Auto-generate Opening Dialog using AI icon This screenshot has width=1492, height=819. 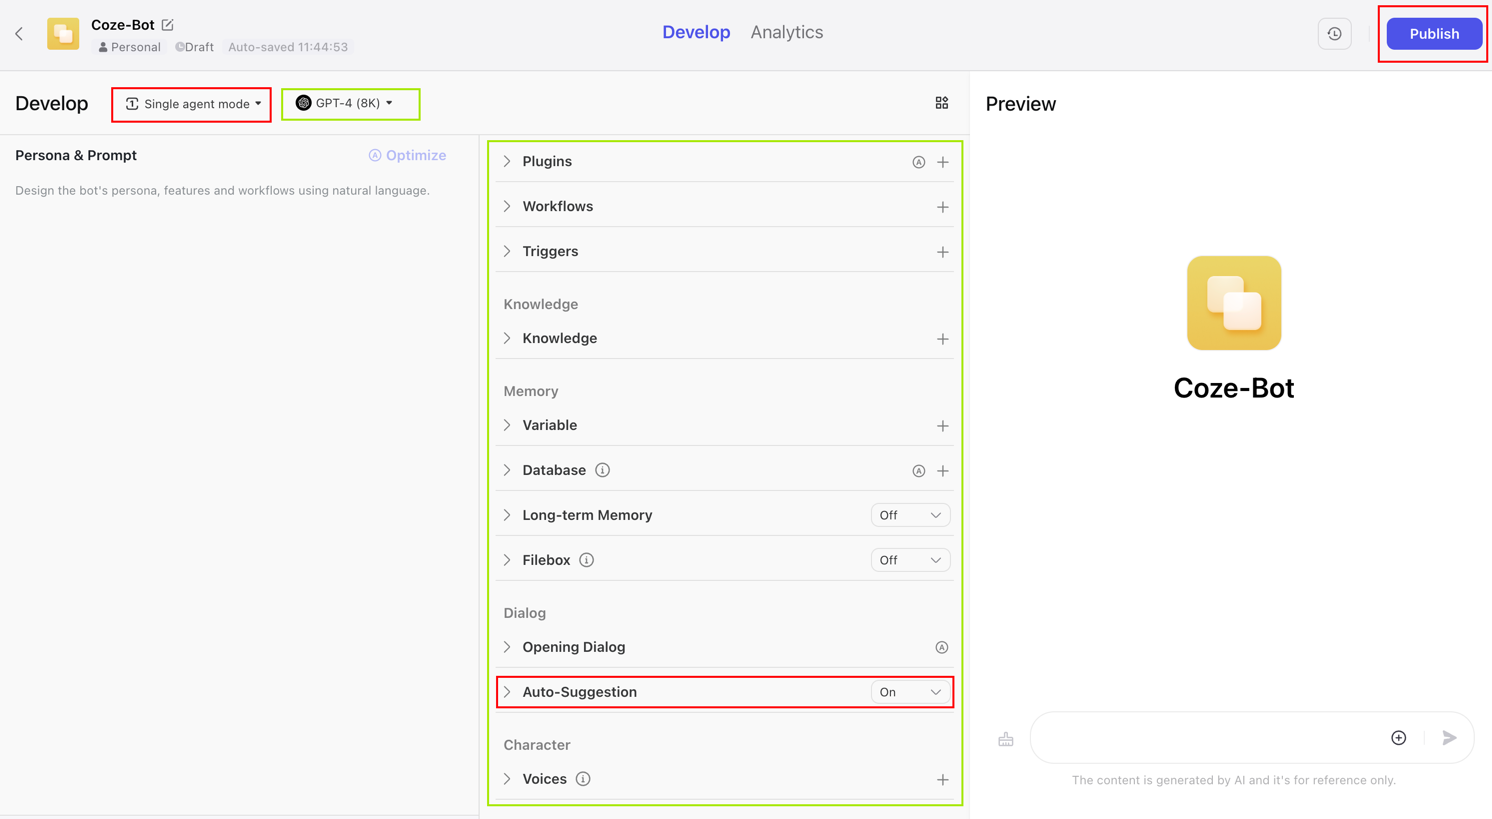pyautogui.click(x=942, y=648)
